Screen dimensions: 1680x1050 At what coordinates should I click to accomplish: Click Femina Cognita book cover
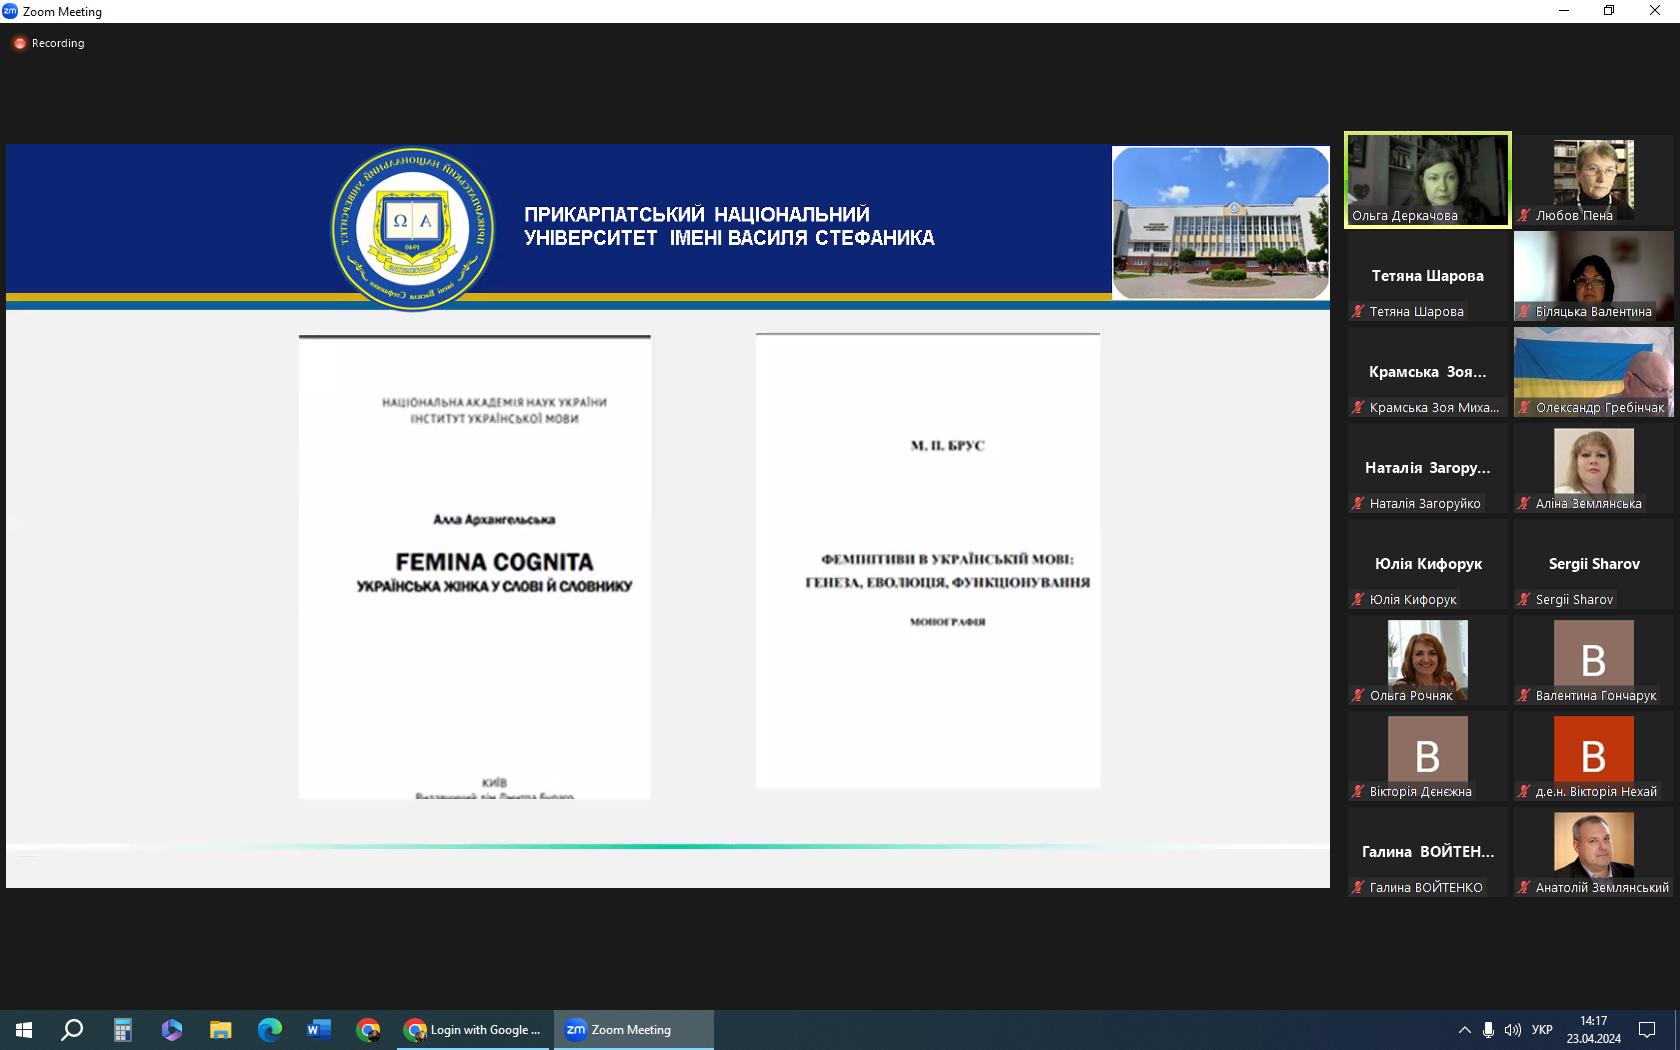[475, 567]
